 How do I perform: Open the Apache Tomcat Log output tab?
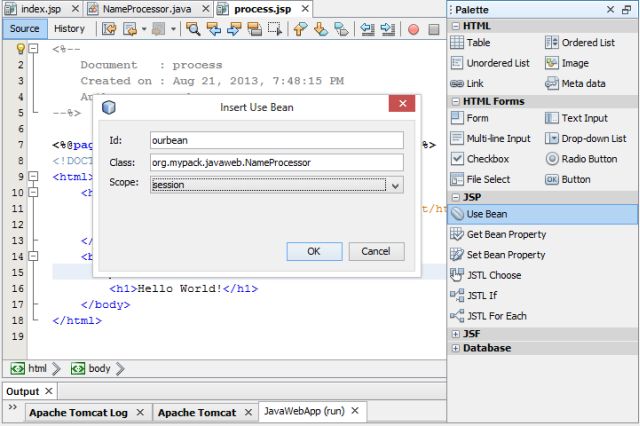[78, 413]
